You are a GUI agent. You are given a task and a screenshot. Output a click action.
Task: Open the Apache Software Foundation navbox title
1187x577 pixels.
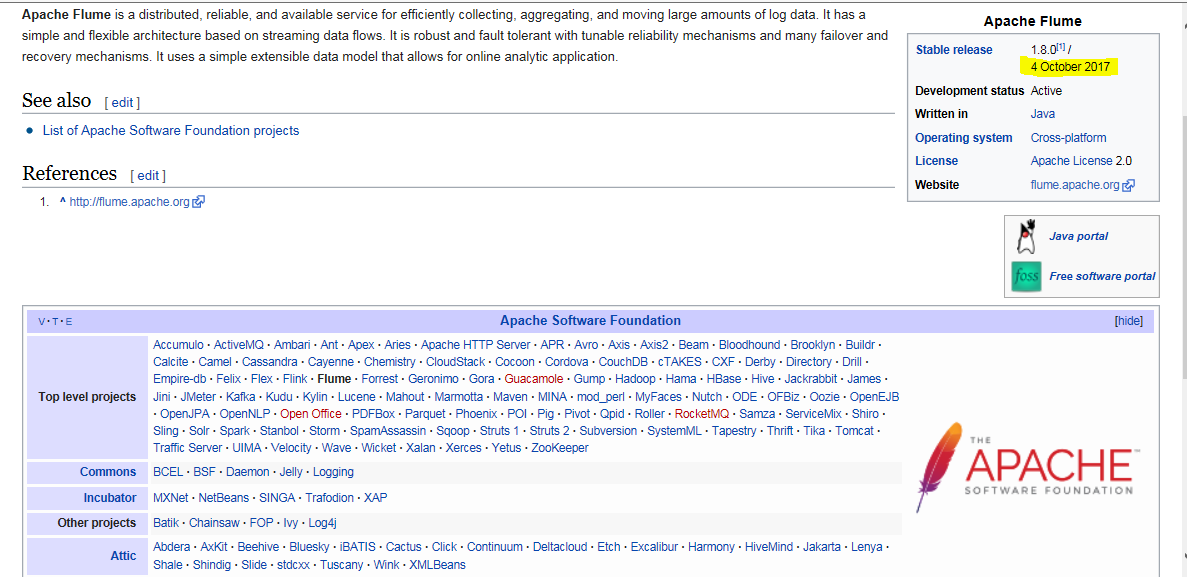coord(590,320)
